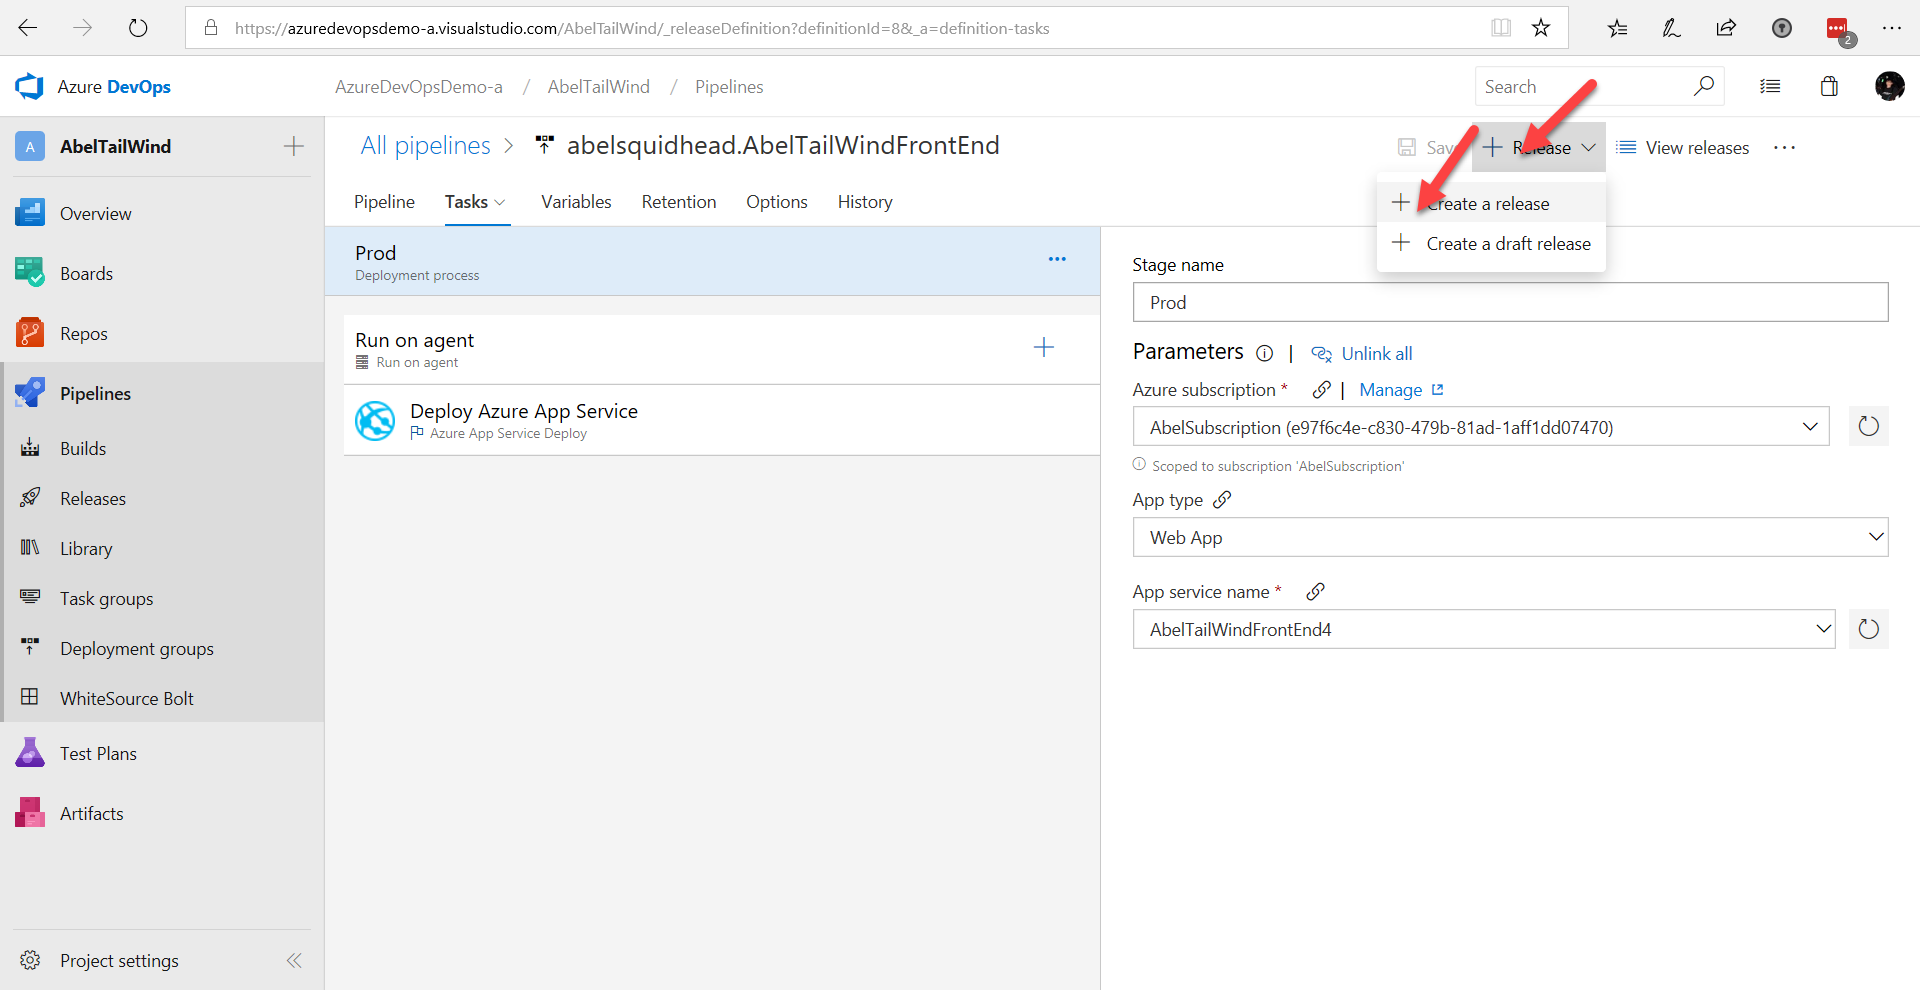Open the marketplace shopping bag icon

(x=1829, y=87)
